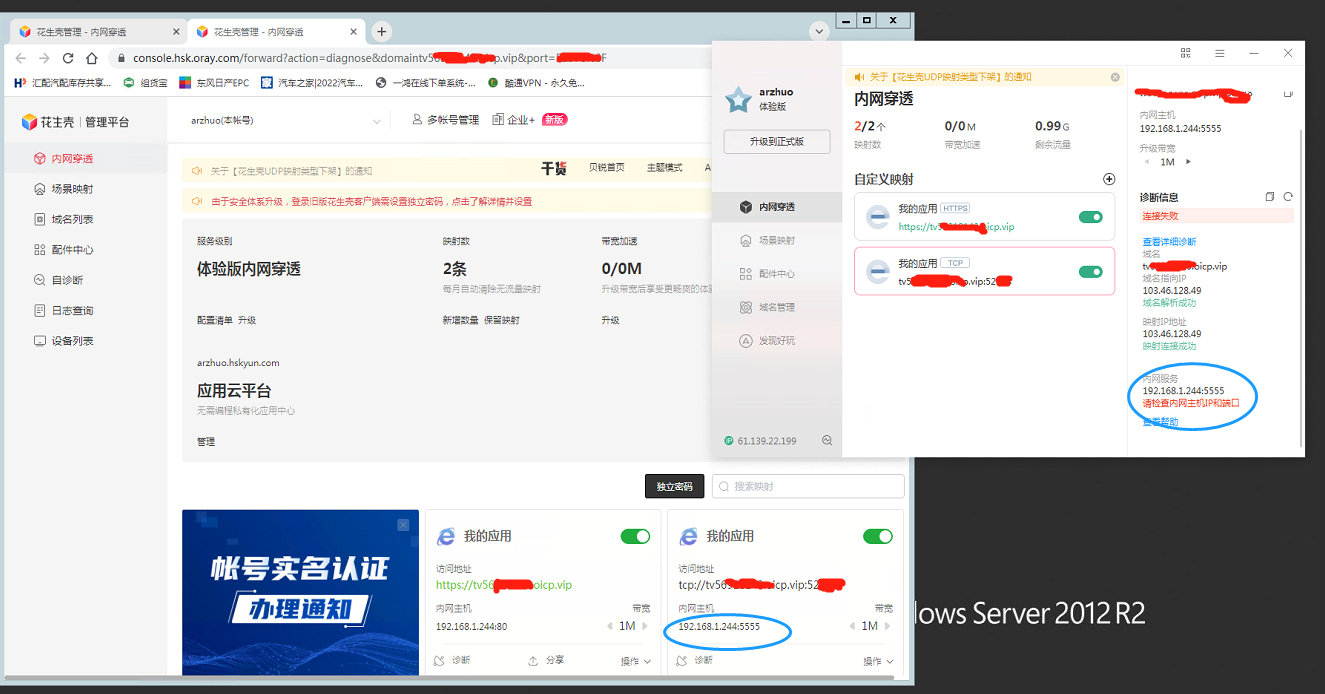1325x694 pixels.
Task: Click the 升级到正式版 button
Action: pos(777,142)
